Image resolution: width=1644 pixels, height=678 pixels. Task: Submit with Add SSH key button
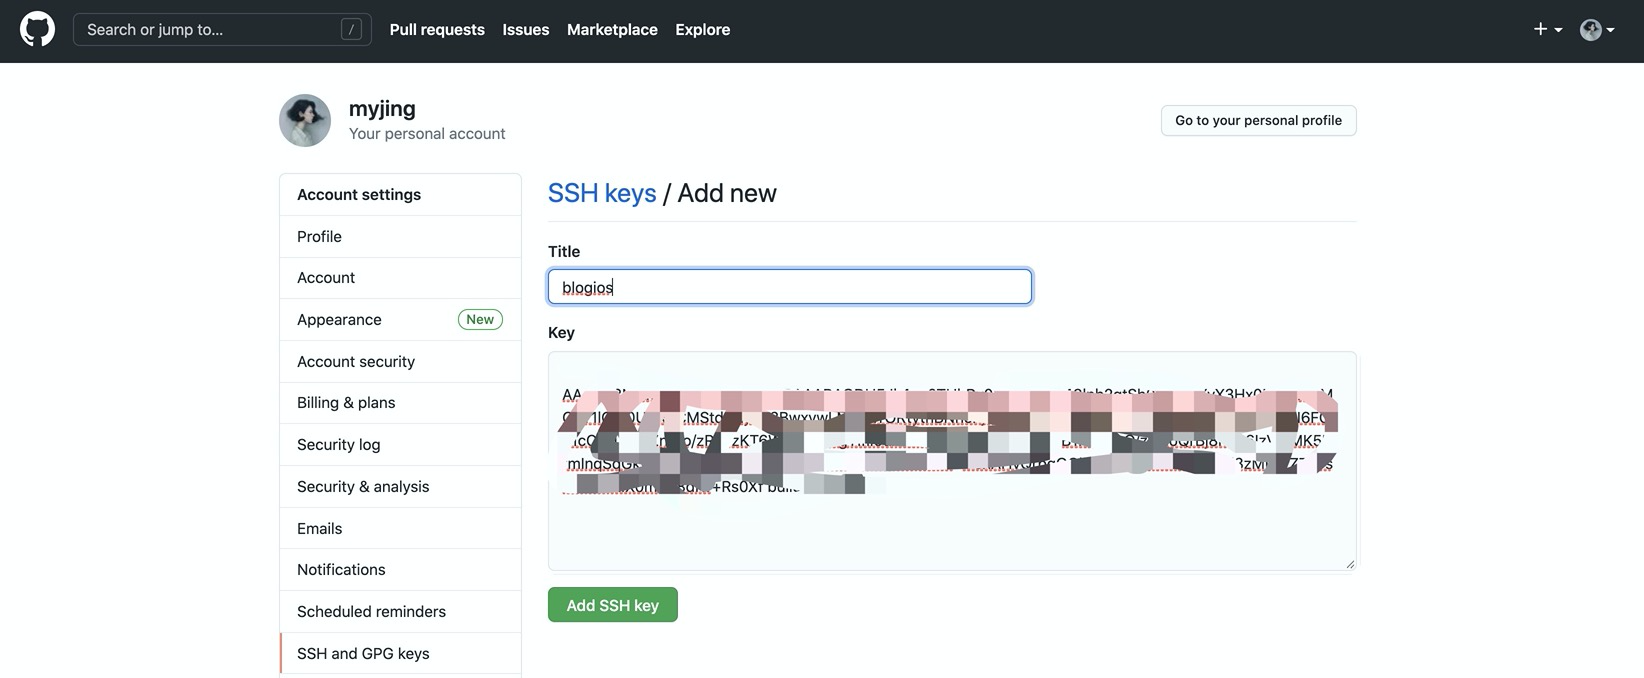[x=613, y=605]
